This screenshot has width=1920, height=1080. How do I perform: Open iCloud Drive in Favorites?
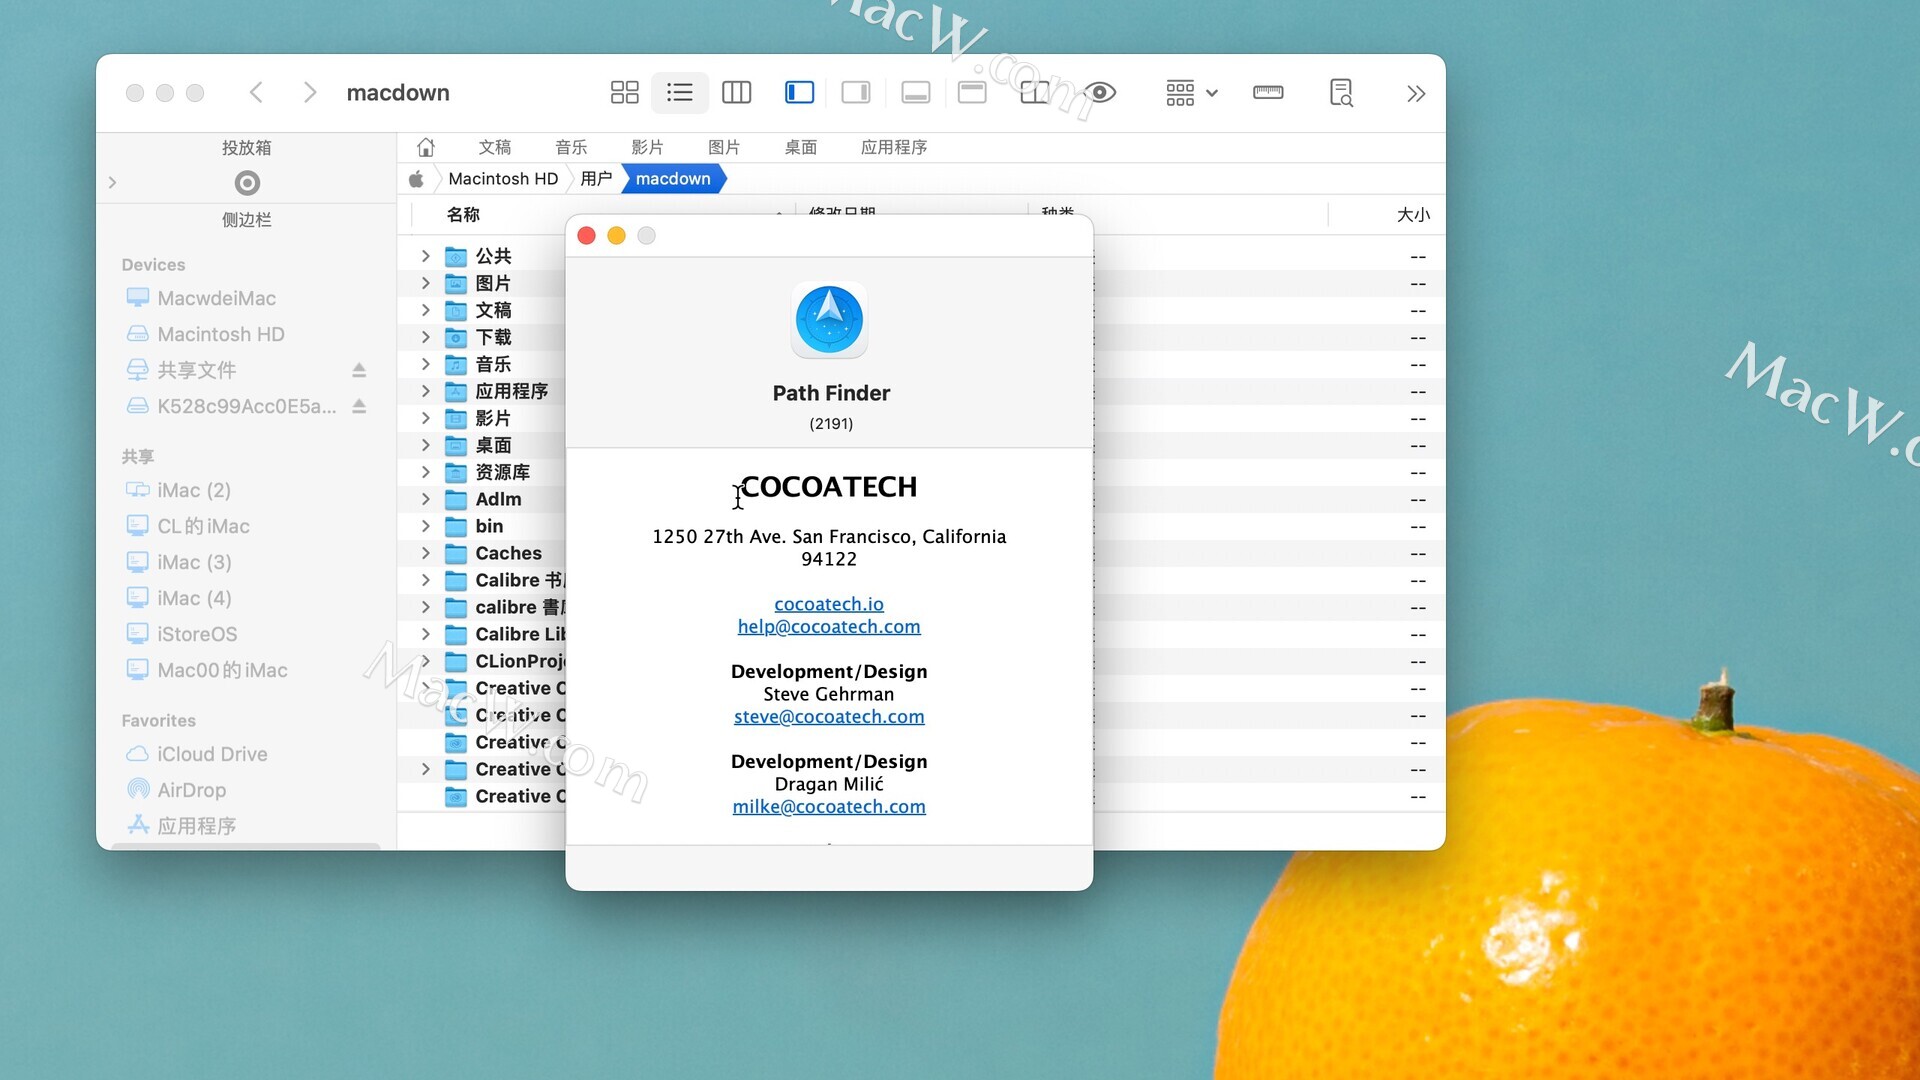212,754
